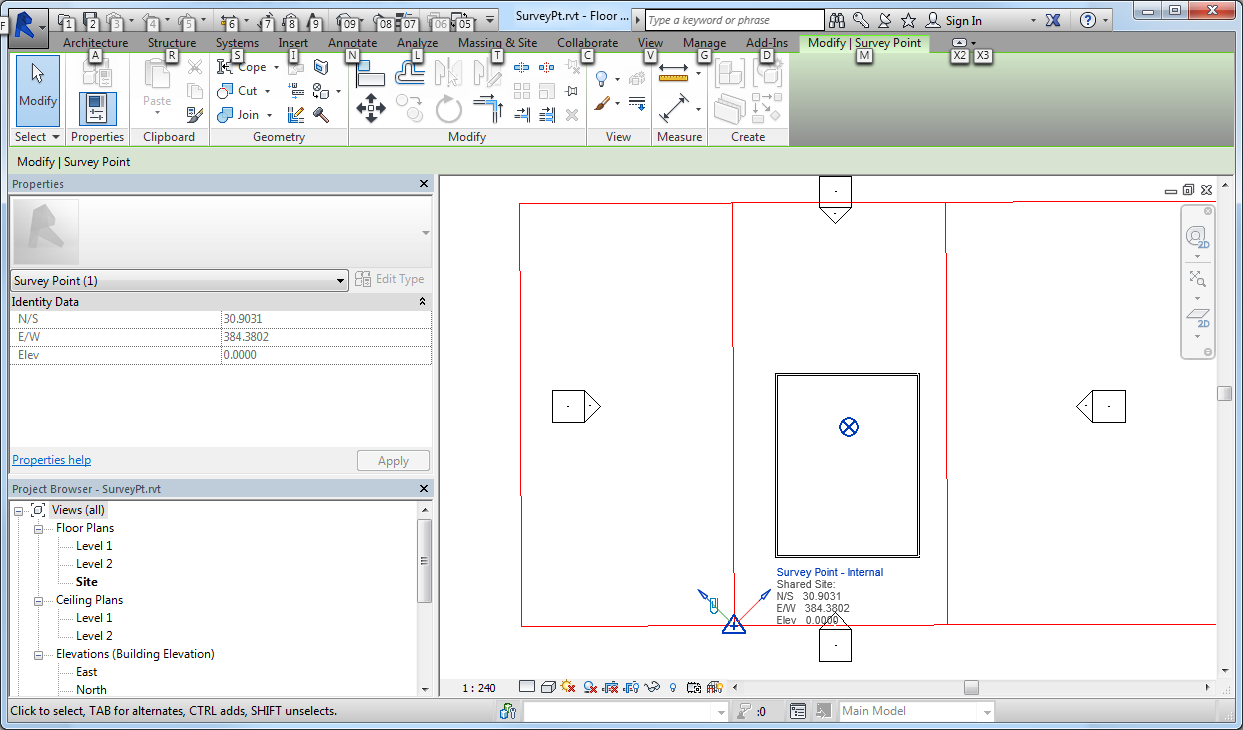
Task: Open the Collaborate tab
Action: click(588, 43)
